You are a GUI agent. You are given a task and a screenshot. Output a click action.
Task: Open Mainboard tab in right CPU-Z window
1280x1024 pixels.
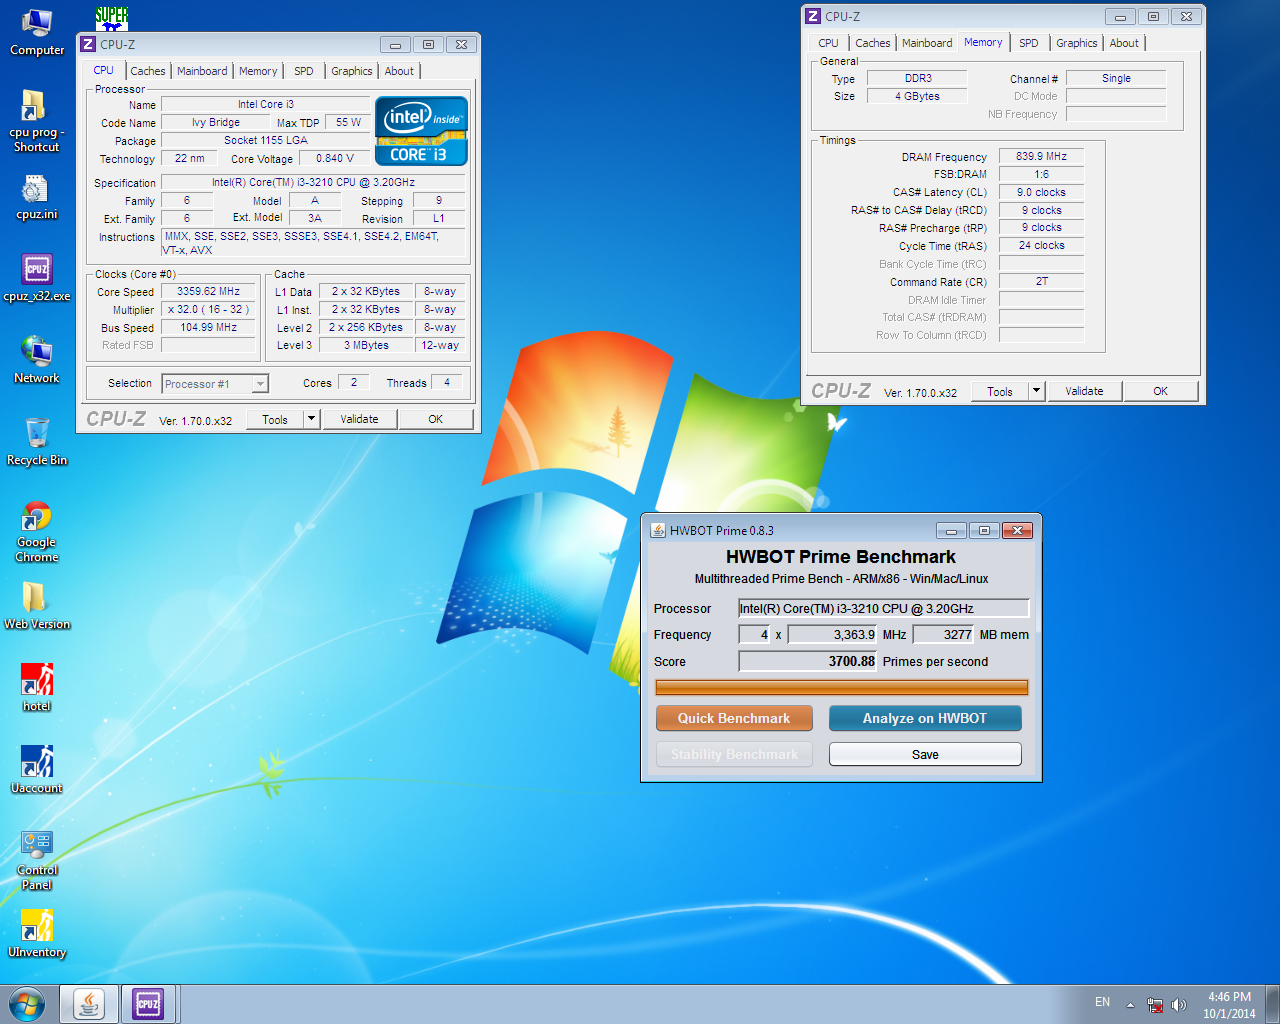pos(927,43)
